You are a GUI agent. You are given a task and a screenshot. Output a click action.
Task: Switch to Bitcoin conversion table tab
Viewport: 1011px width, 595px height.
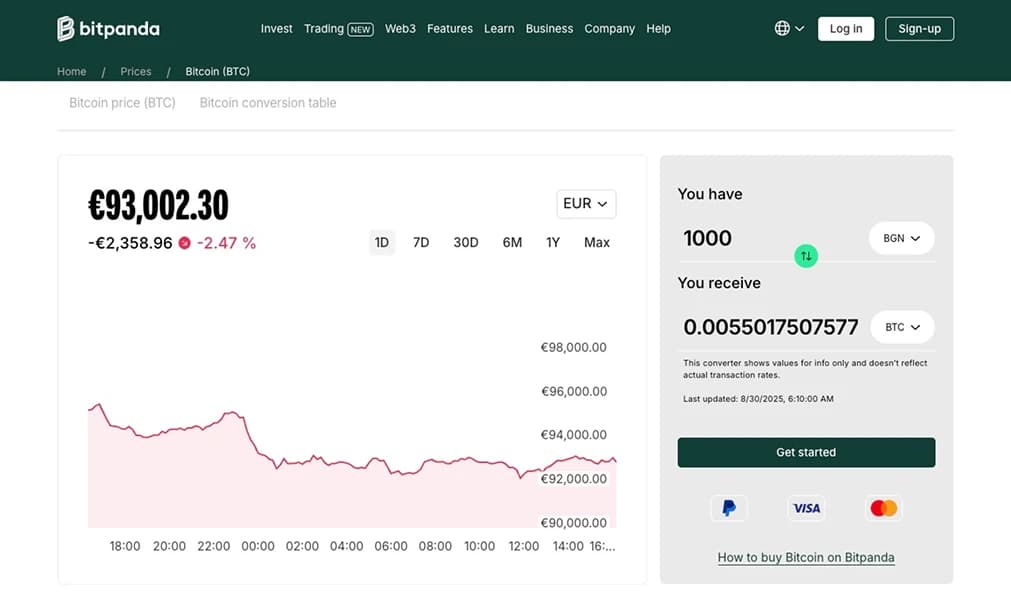[268, 102]
